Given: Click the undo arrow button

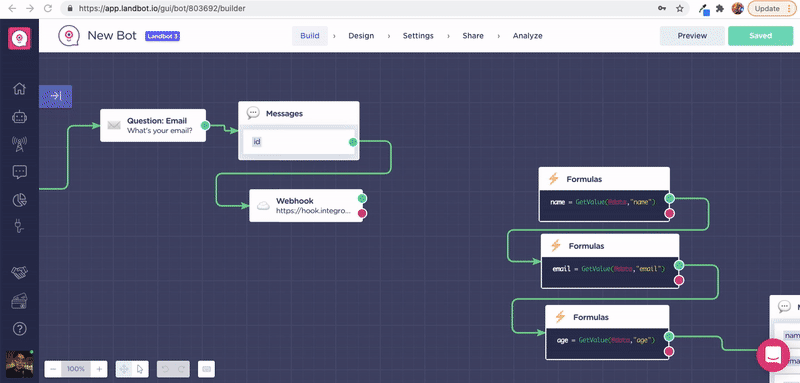Looking at the screenshot, I should tap(165, 369).
